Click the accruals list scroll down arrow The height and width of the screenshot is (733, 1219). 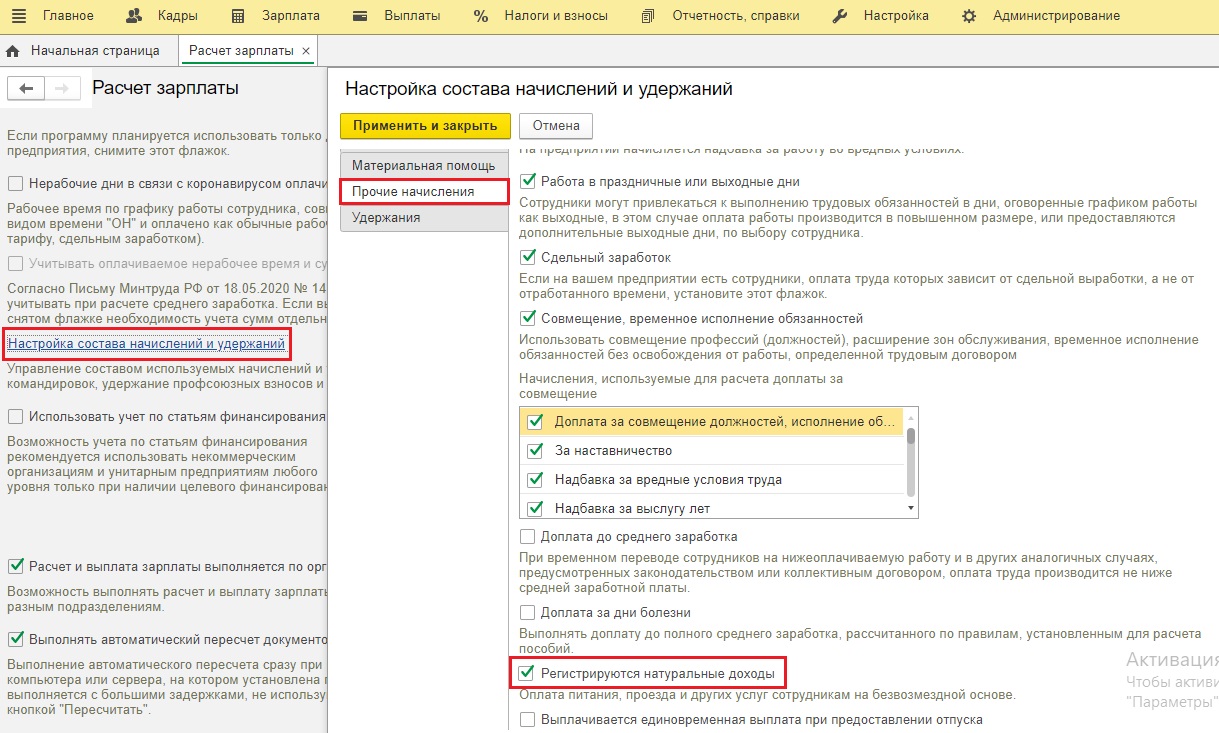click(910, 509)
